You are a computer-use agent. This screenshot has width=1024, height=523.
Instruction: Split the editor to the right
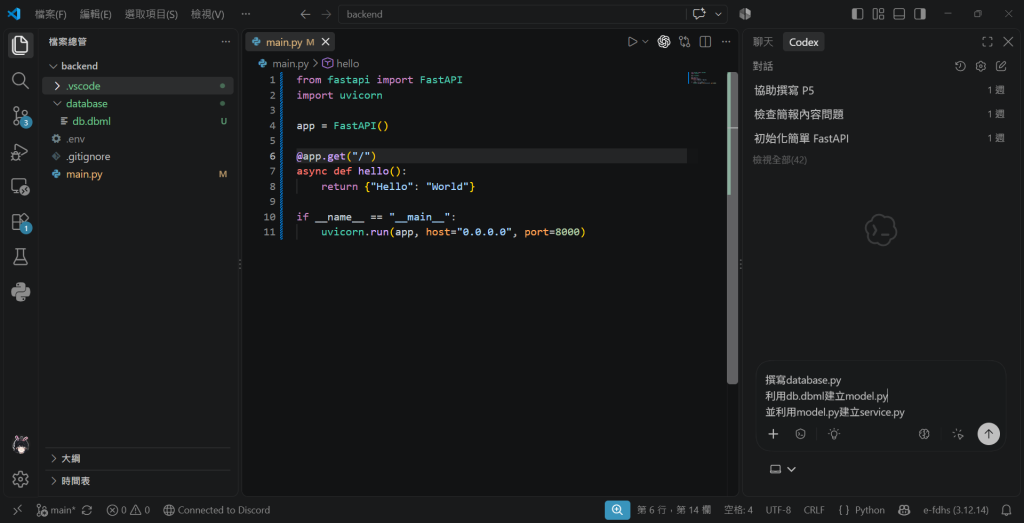point(705,42)
